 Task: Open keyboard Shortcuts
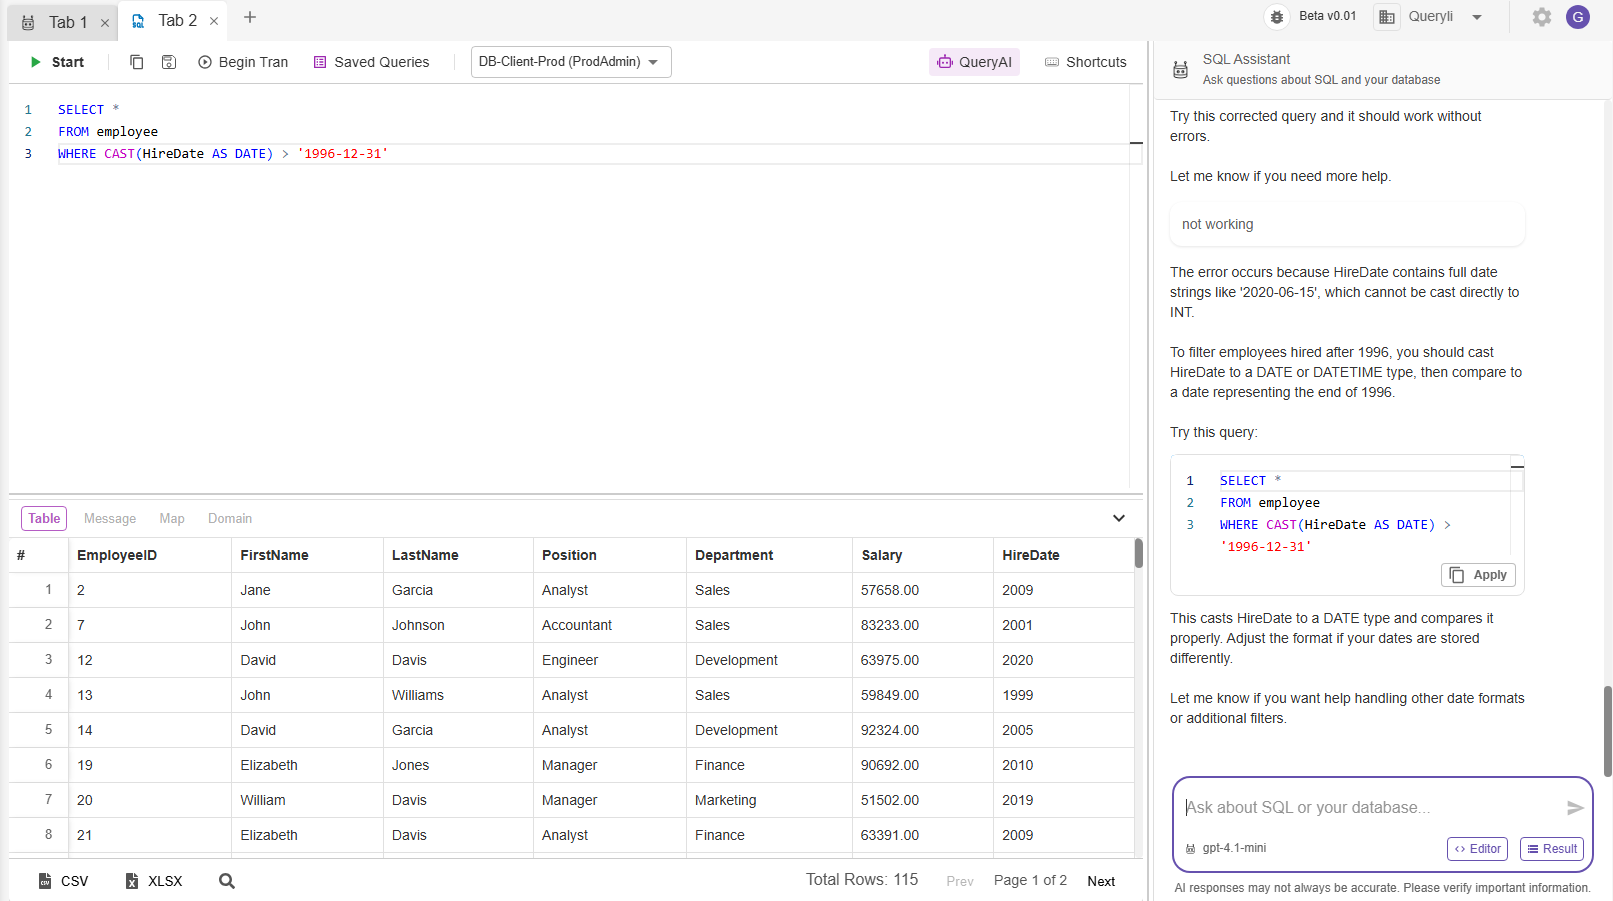tap(1086, 62)
